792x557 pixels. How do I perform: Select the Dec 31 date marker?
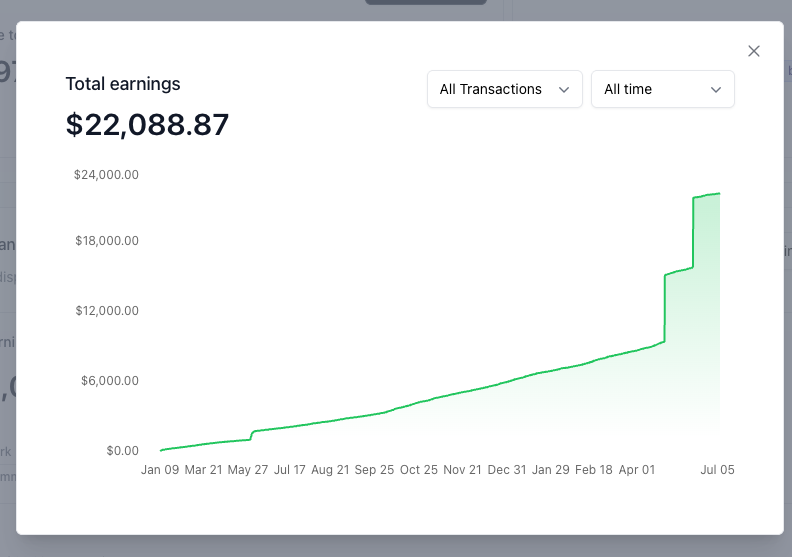click(507, 470)
